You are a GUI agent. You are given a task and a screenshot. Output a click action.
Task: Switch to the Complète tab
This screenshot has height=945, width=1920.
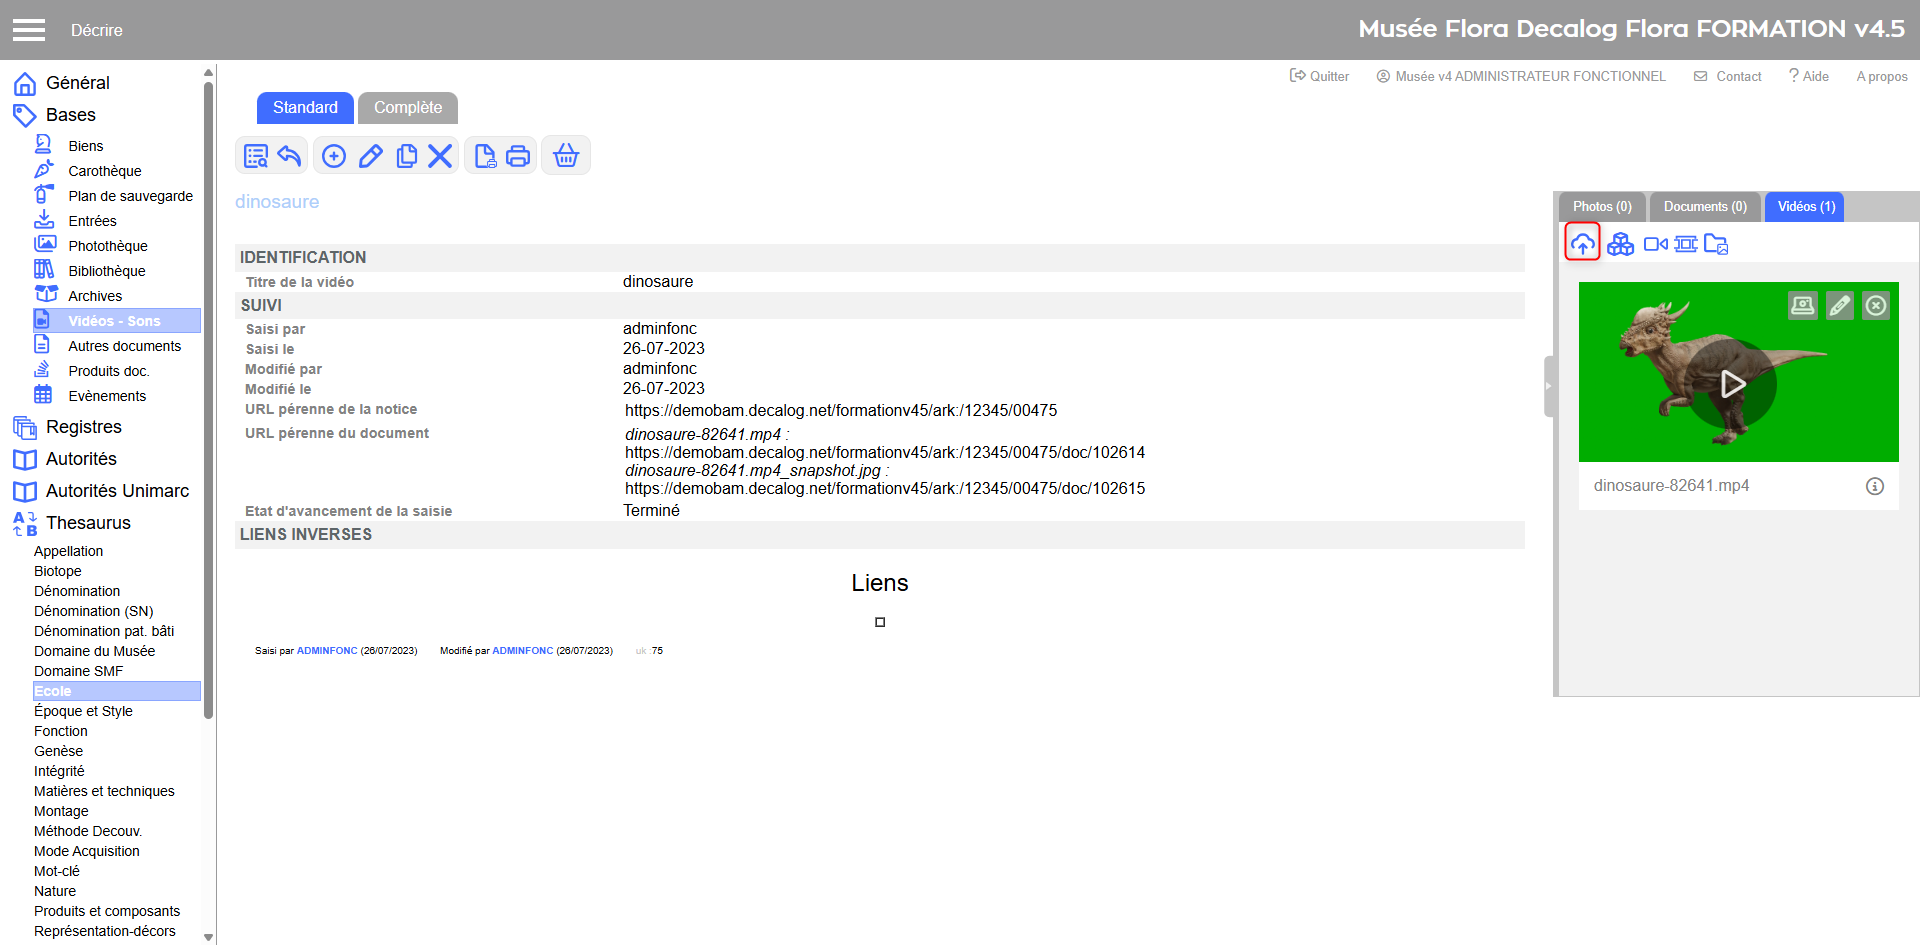408,108
